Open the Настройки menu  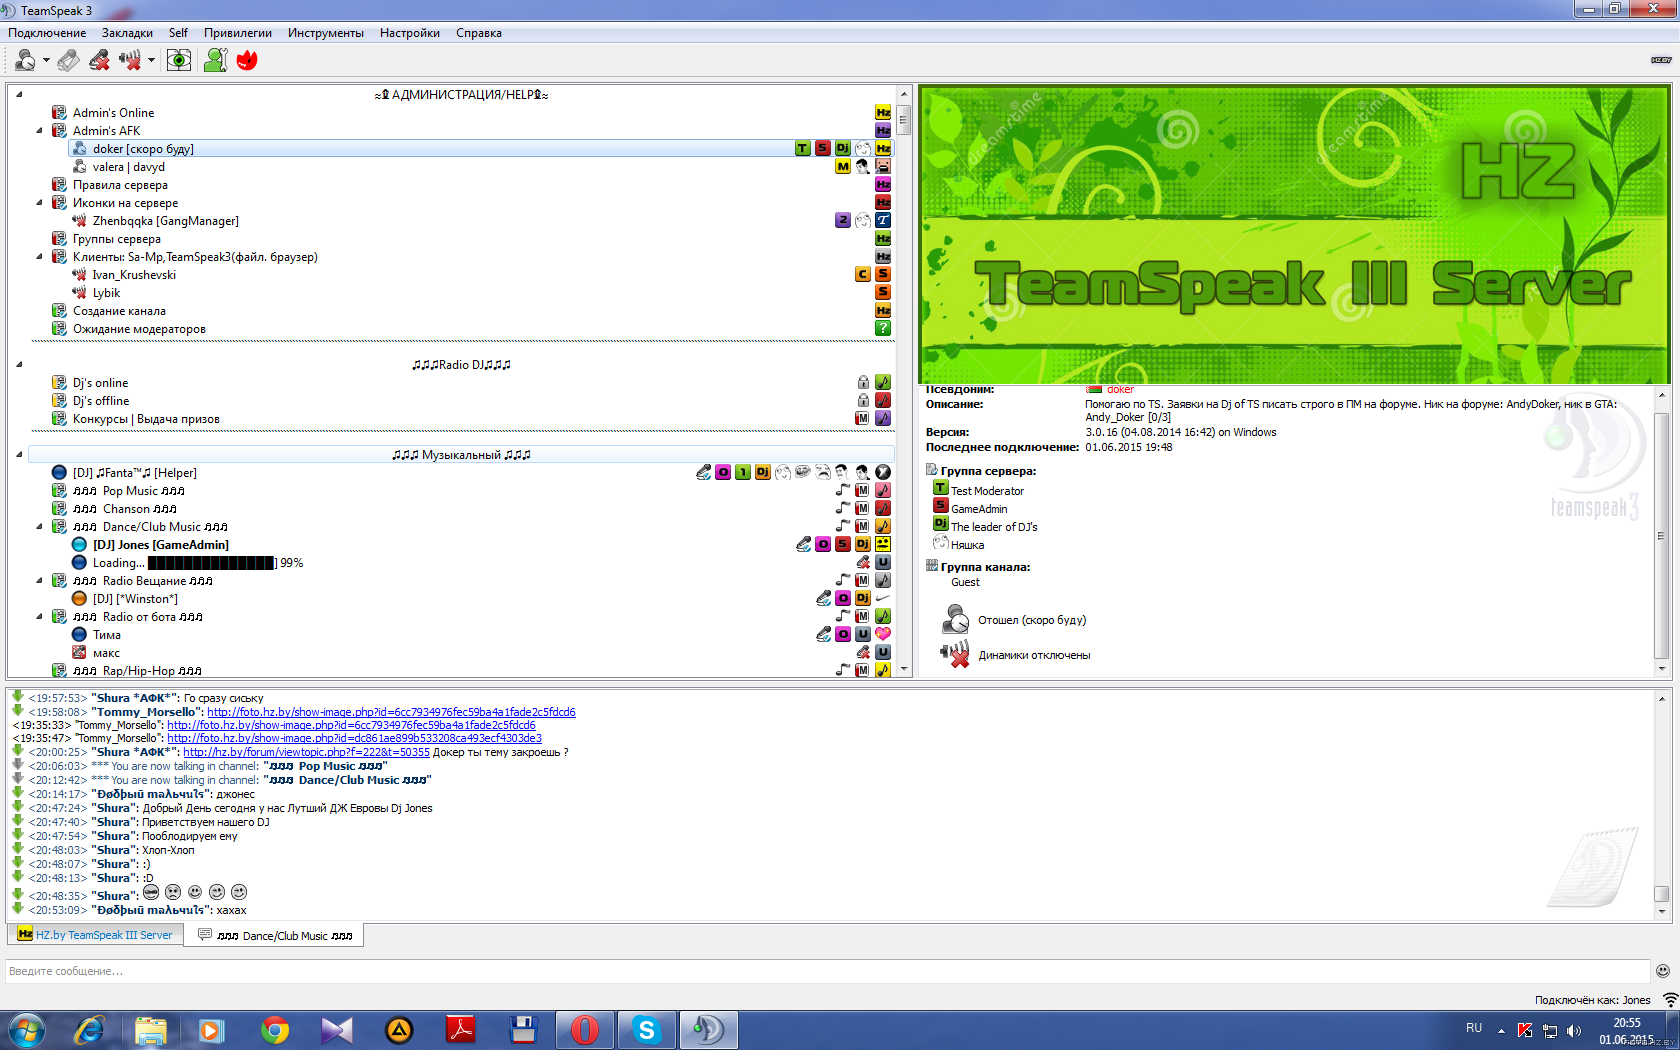(x=410, y=33)
